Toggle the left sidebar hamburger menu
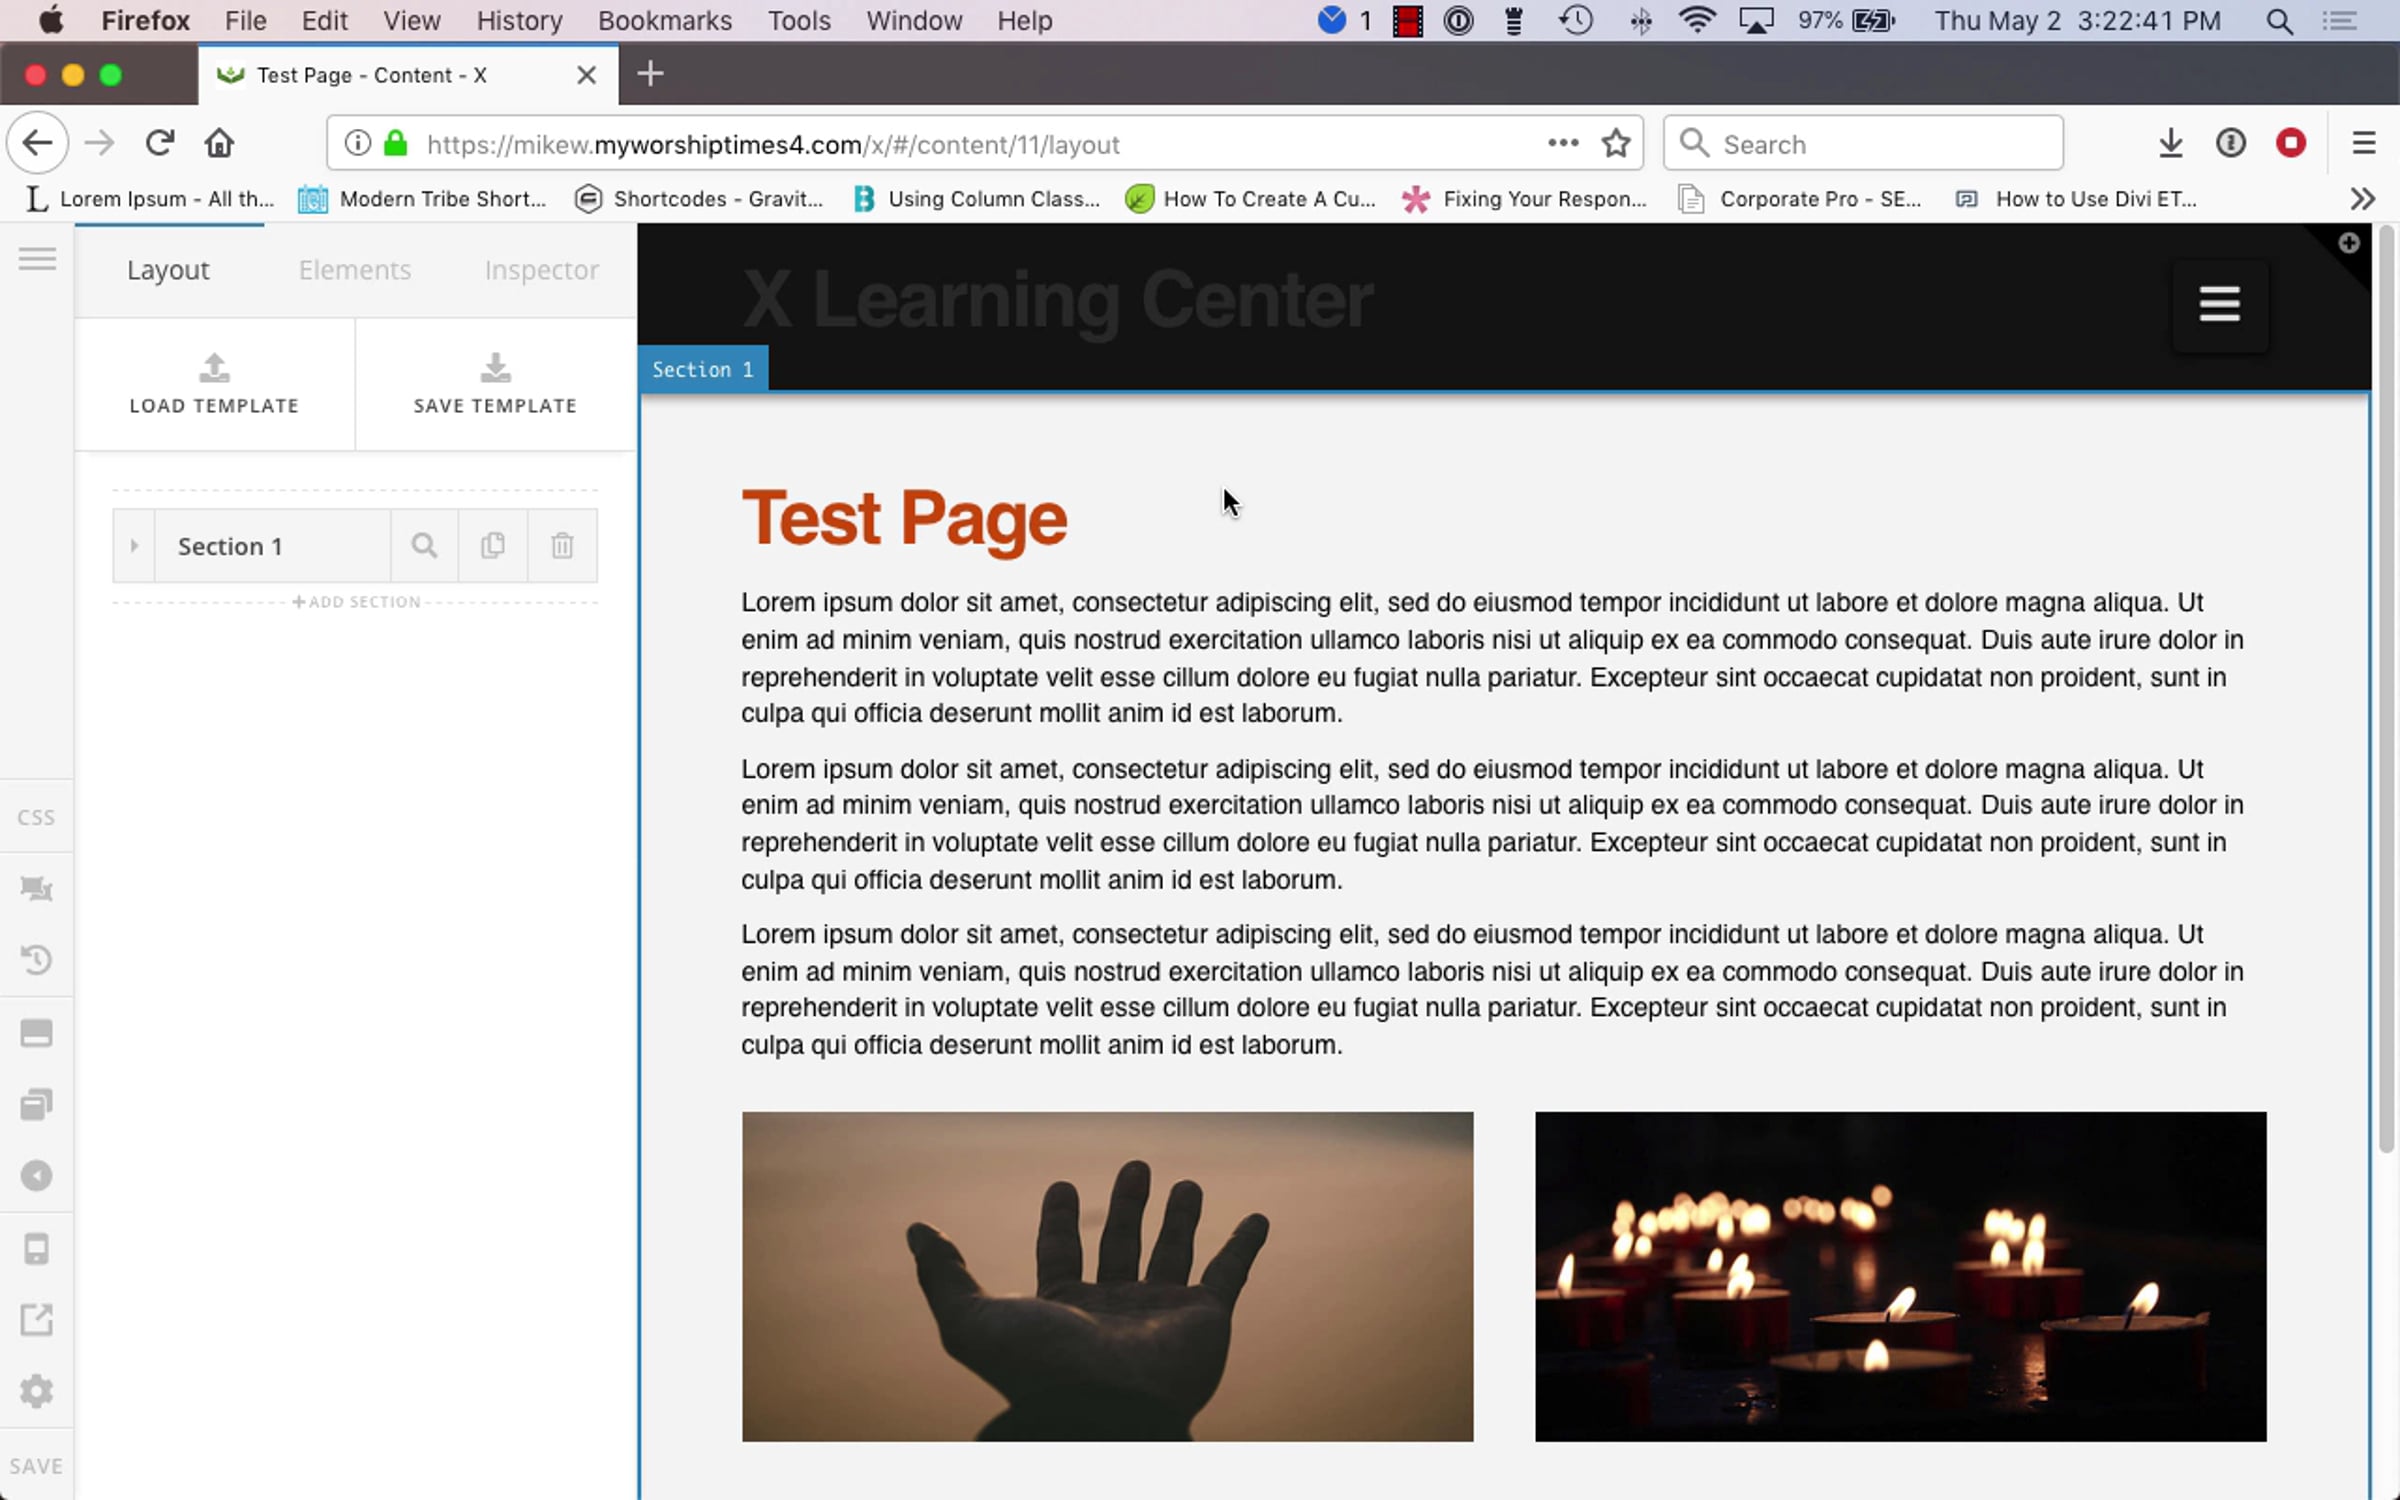 (37, 260)
